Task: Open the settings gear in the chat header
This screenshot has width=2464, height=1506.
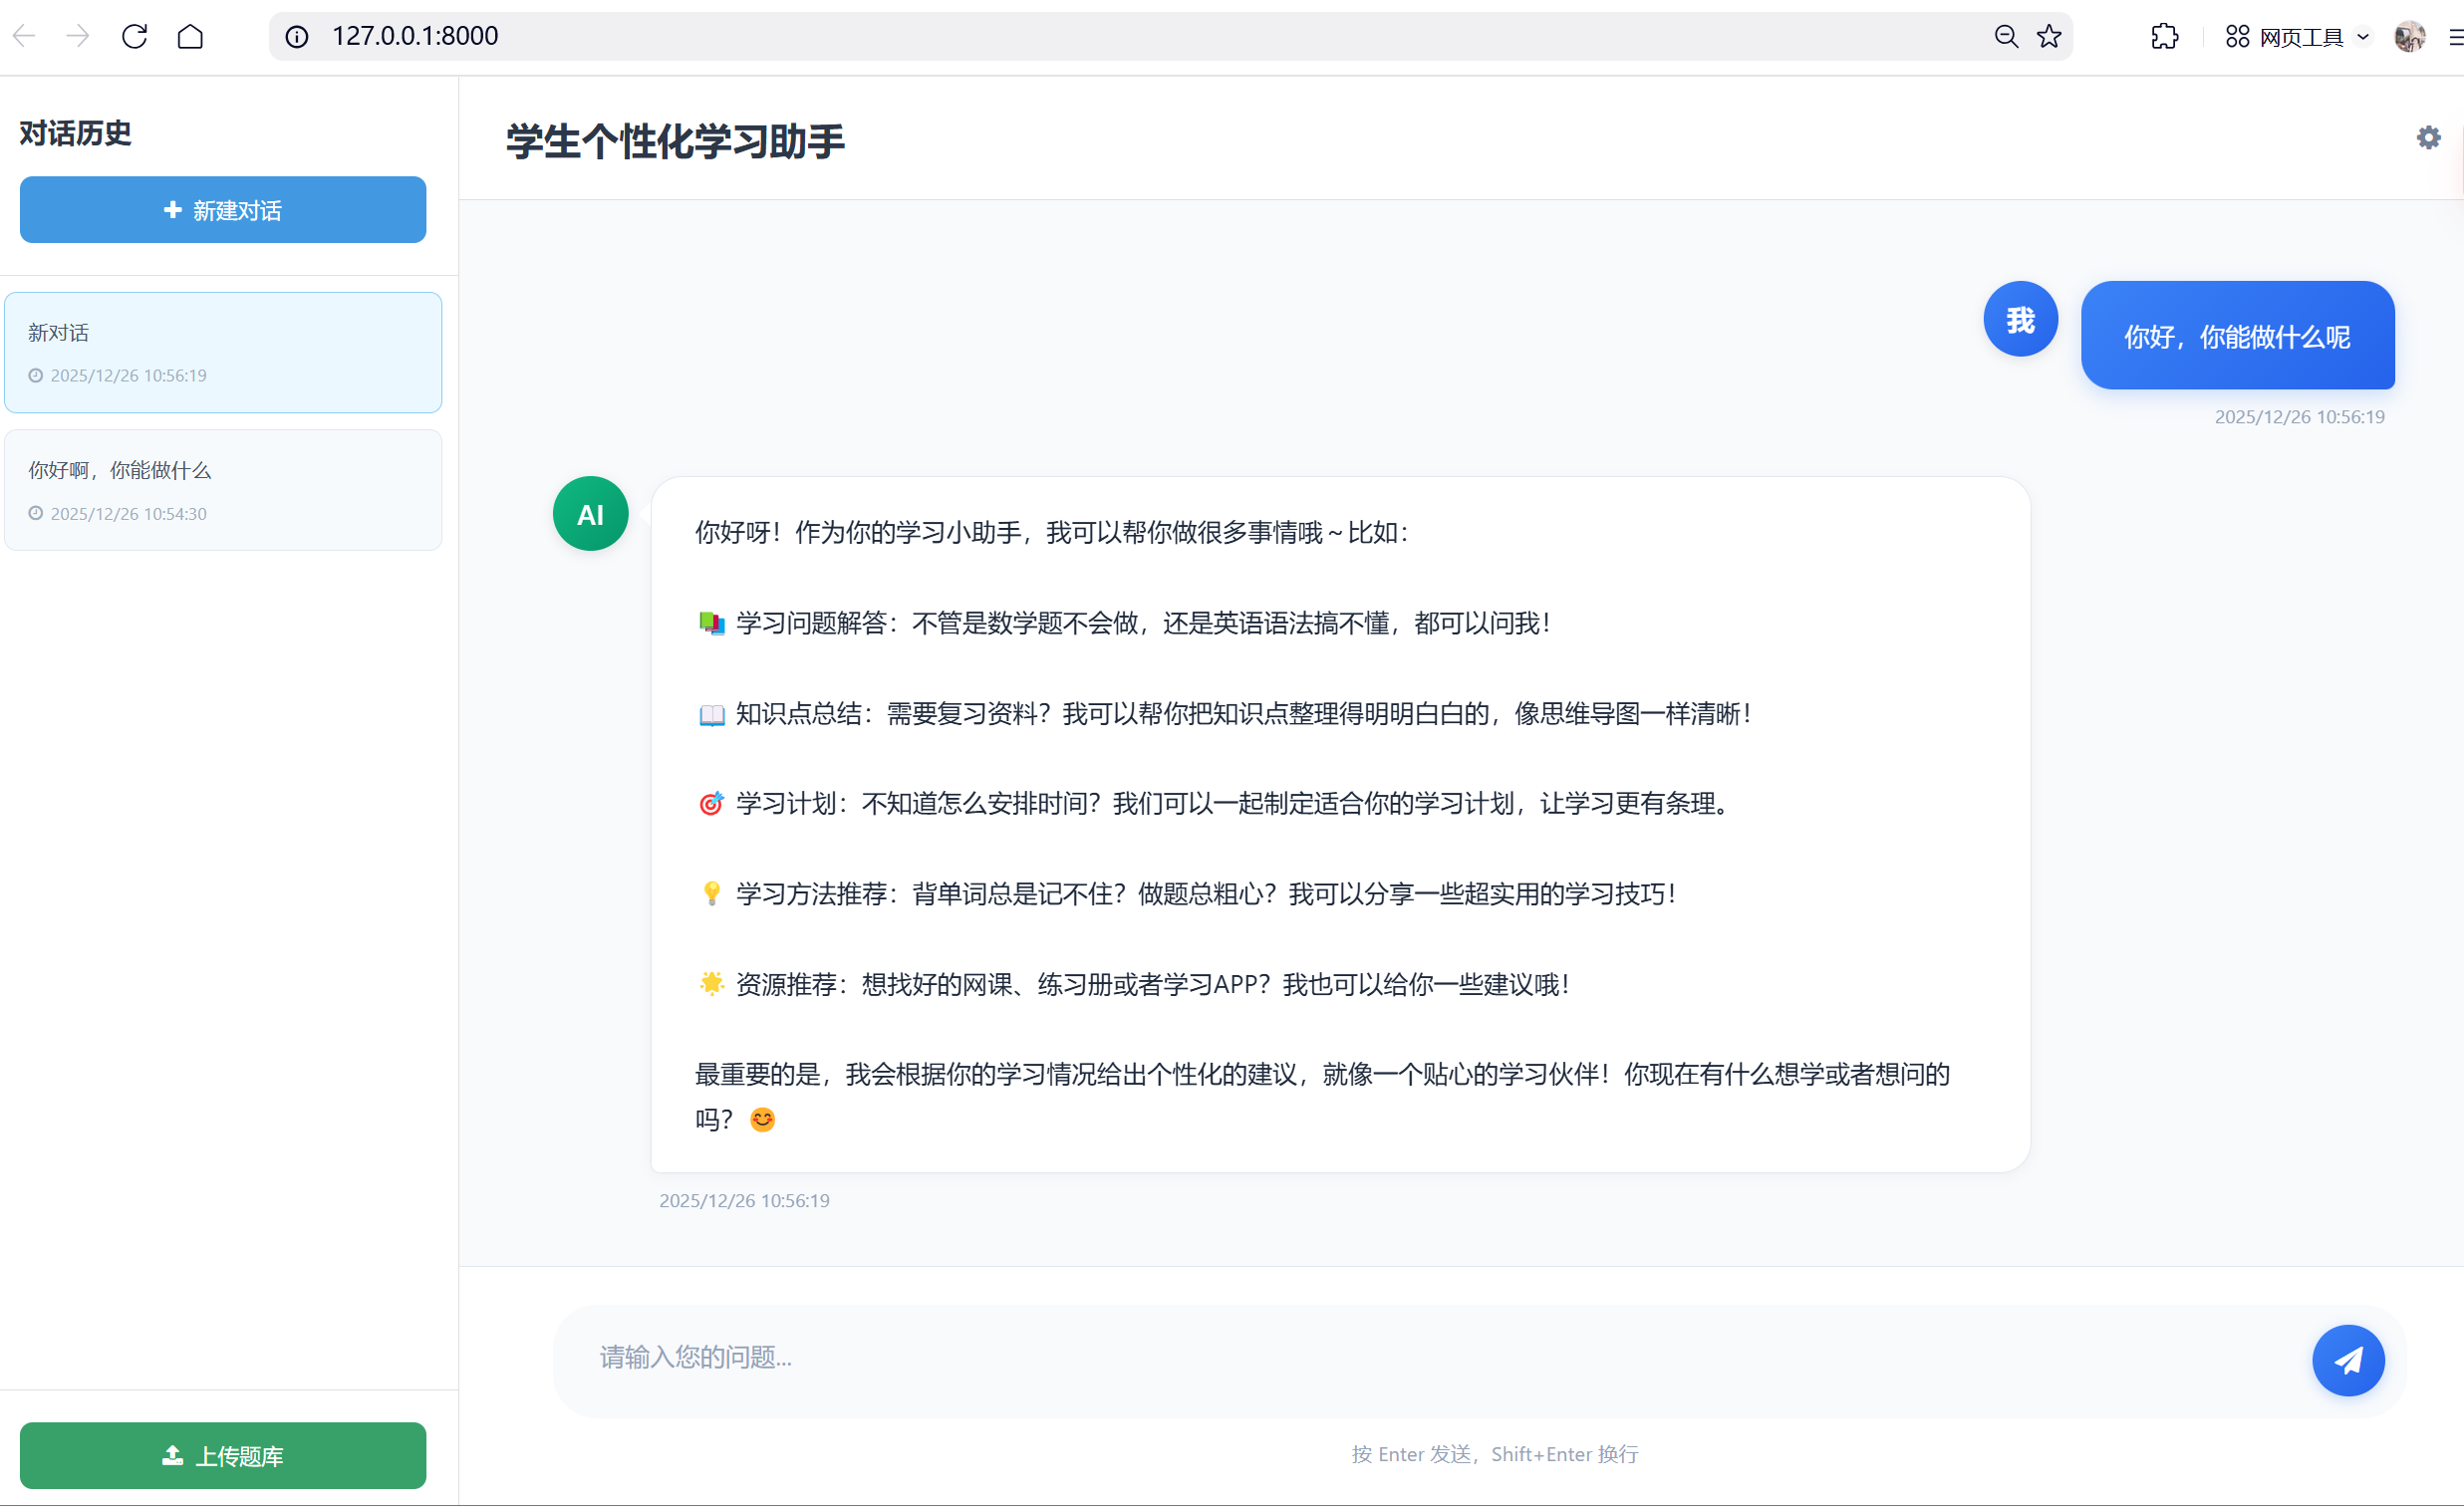Action: 2427,137
